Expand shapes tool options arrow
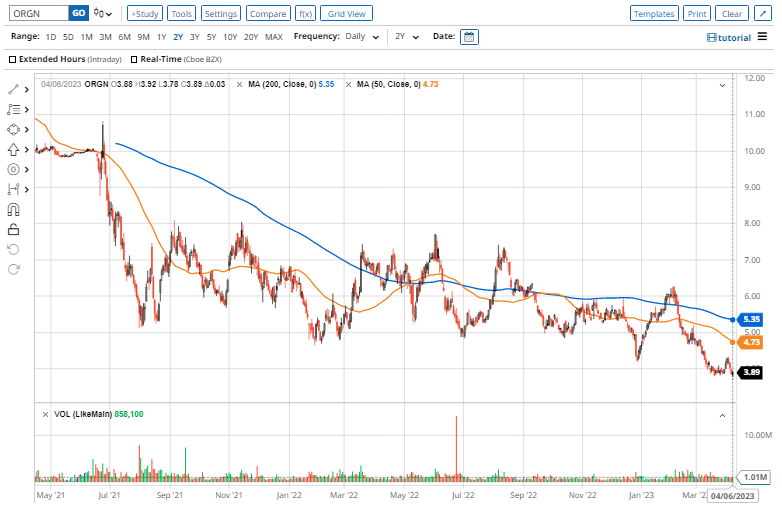Viewport: 782px width, 516px height. click(x=27, y=130)
